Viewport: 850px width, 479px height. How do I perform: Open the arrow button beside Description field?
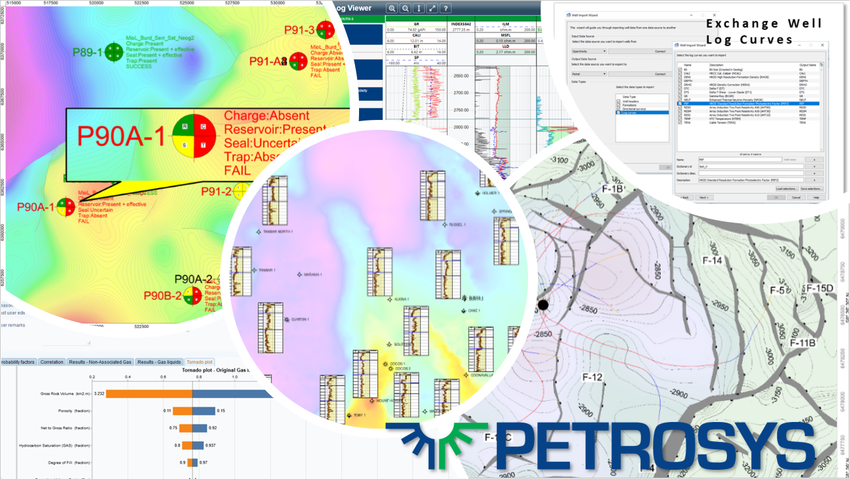pyautogui.click(x=814, y=180)
